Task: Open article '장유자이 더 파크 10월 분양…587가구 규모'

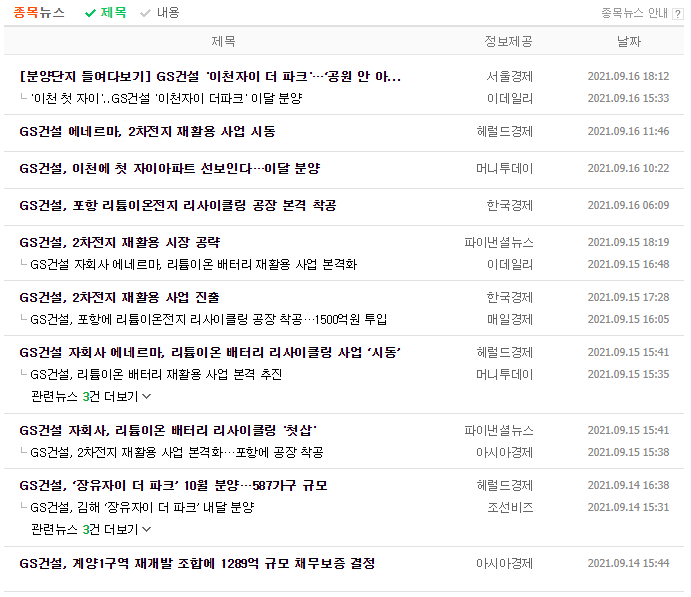Action: point(173,486)
